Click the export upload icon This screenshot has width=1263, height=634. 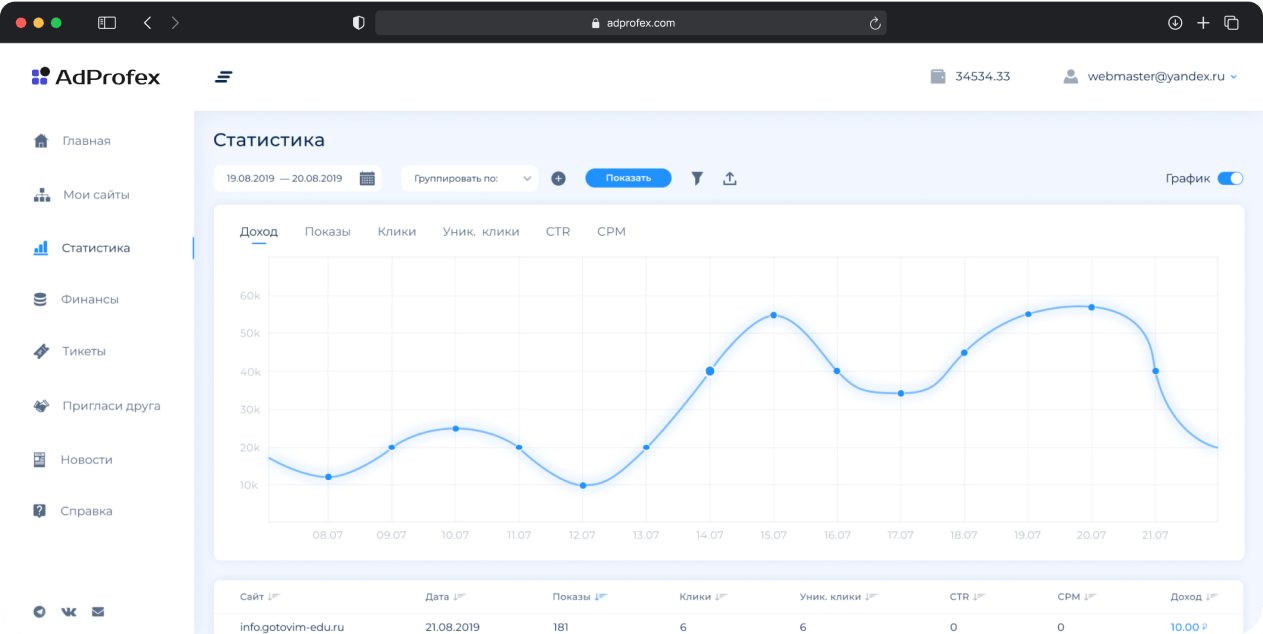730,178
